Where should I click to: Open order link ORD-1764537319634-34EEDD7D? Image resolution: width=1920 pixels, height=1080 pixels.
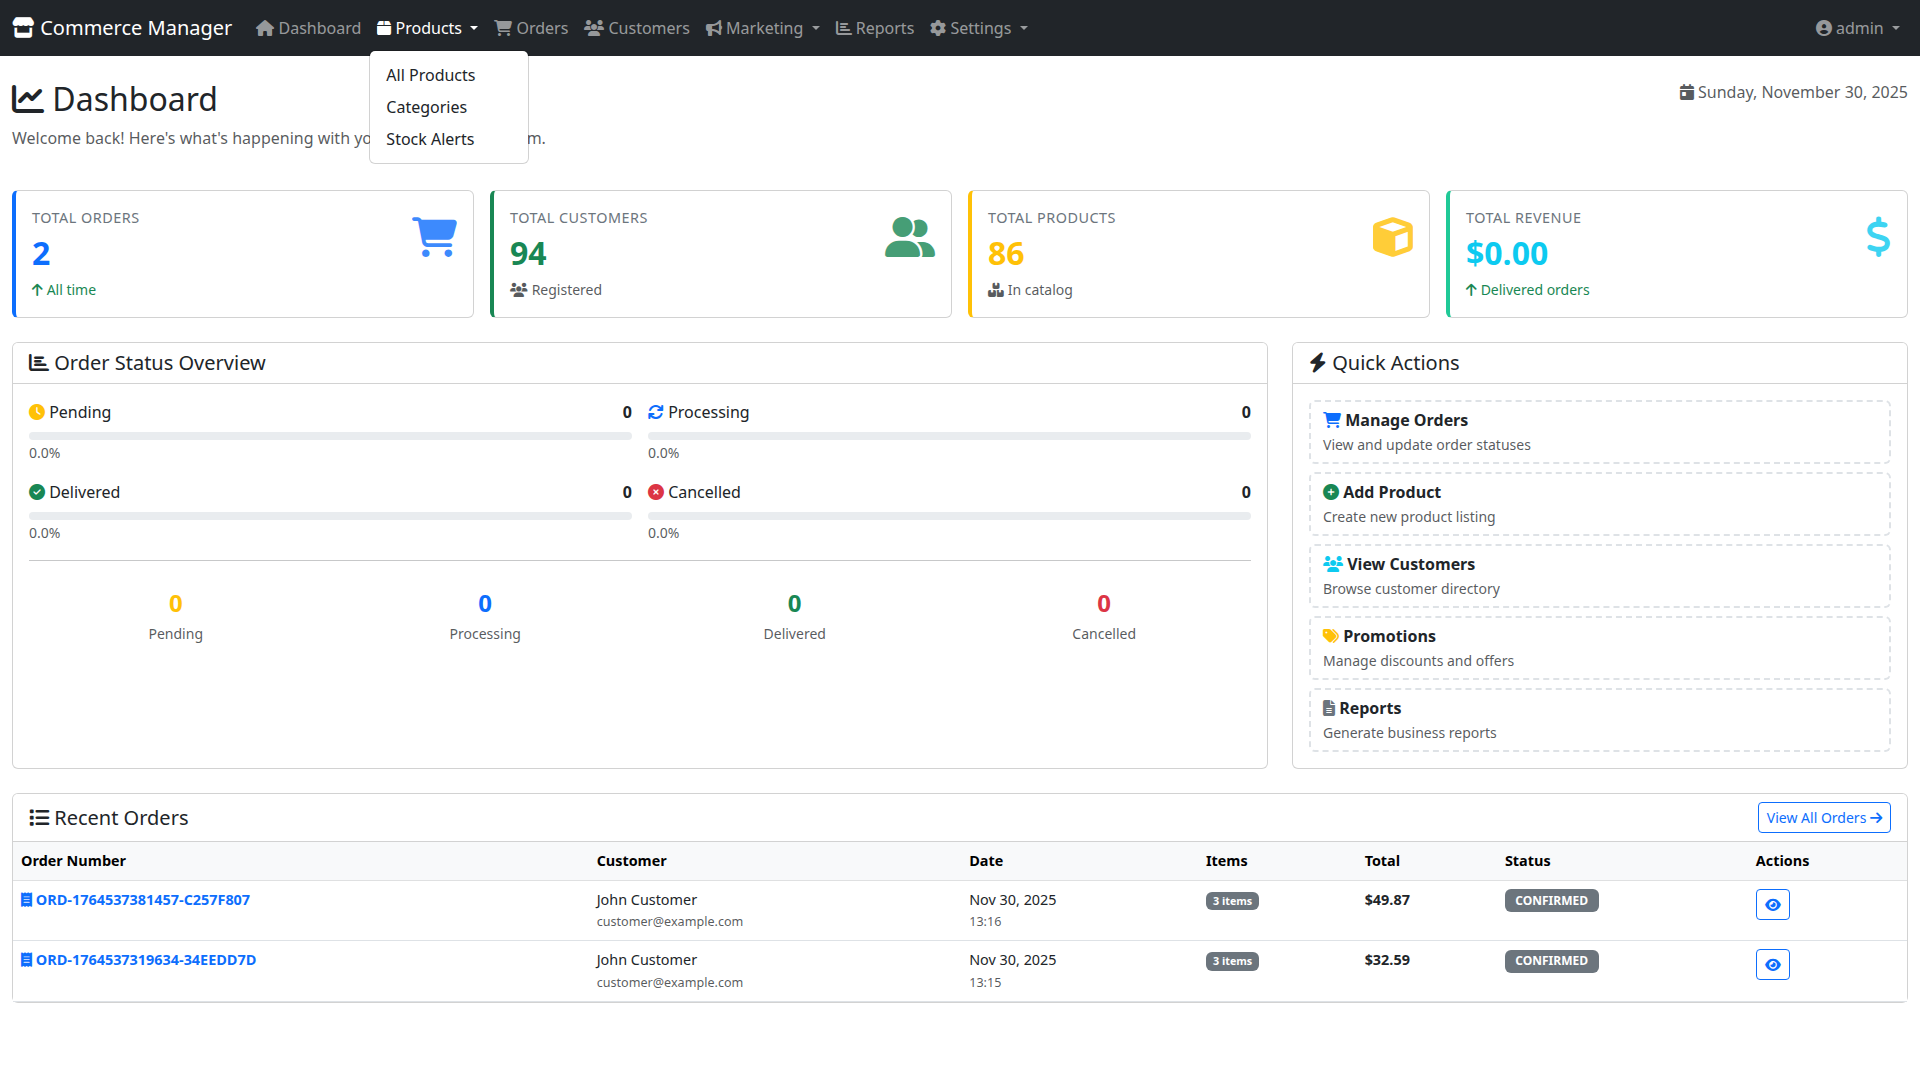click(146, 960)
